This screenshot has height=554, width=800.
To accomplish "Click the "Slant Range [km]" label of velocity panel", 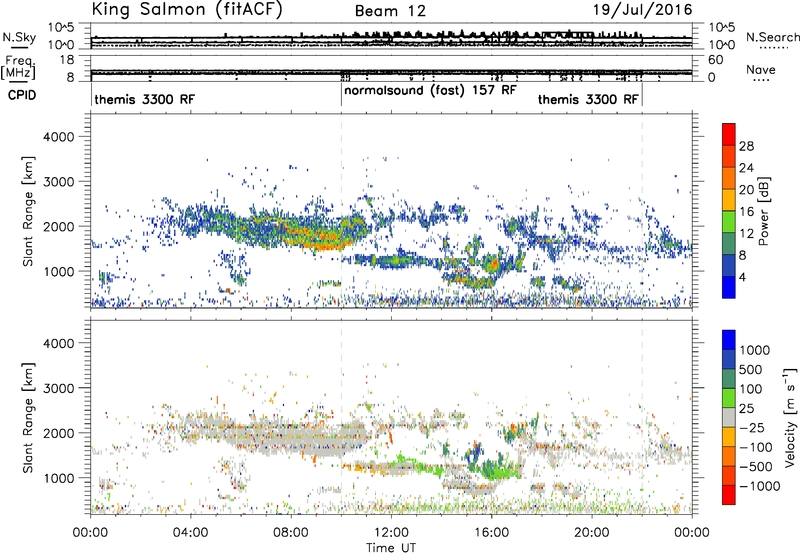I will click(x=28, y=418).
